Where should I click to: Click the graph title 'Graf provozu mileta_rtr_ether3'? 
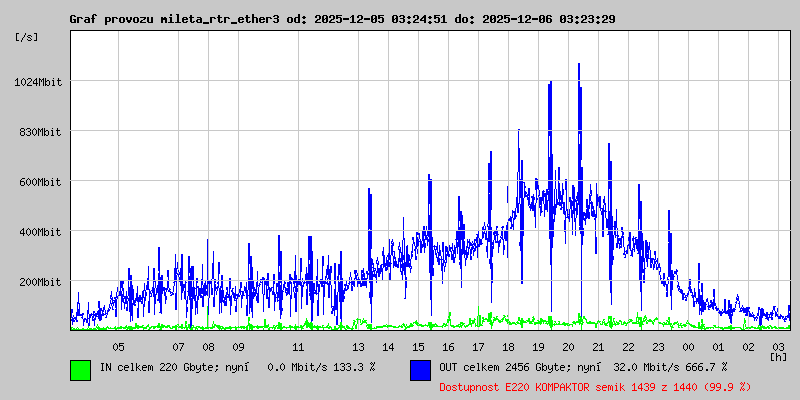coord(175,19)
